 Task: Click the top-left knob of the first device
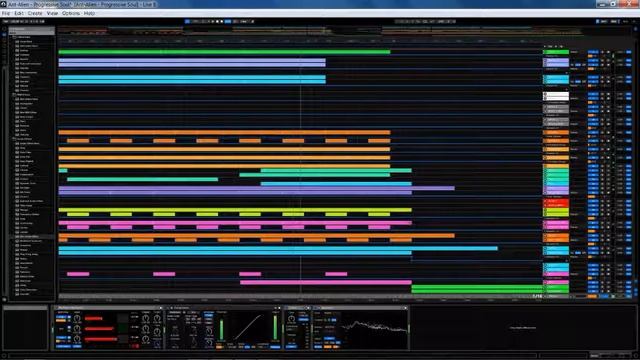(77, 319)
